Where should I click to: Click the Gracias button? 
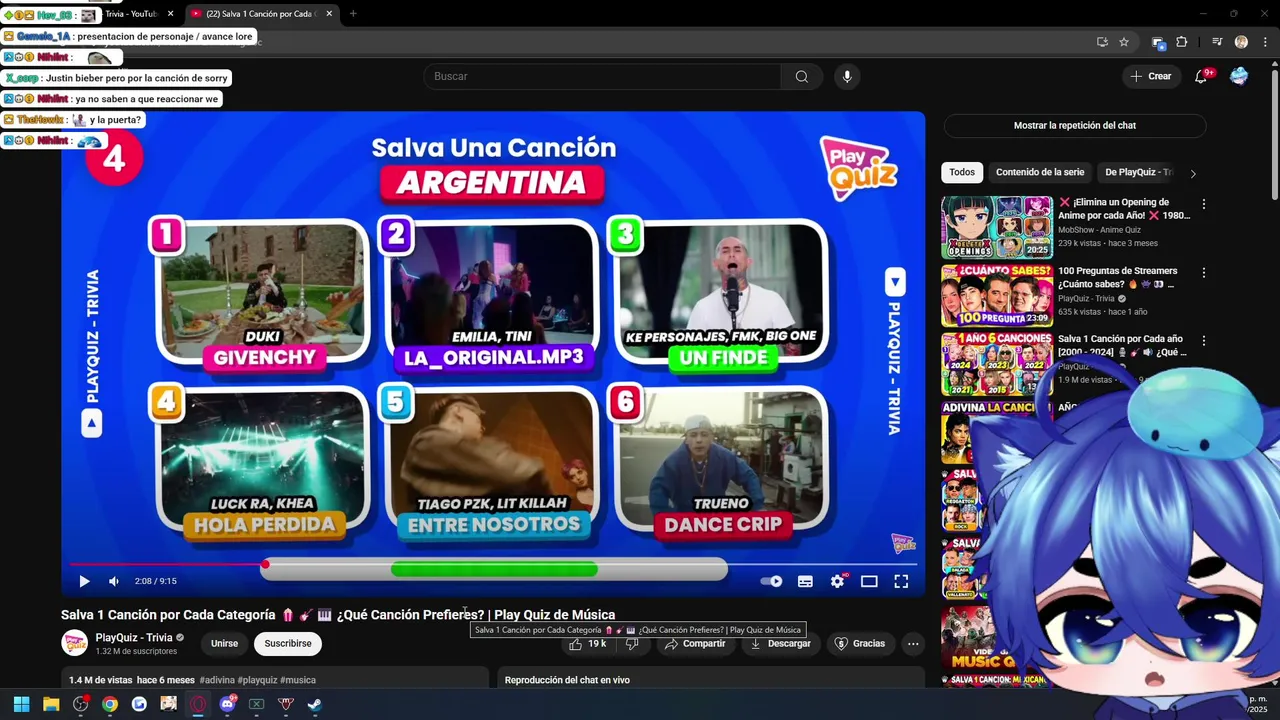(x=860, y=644)
